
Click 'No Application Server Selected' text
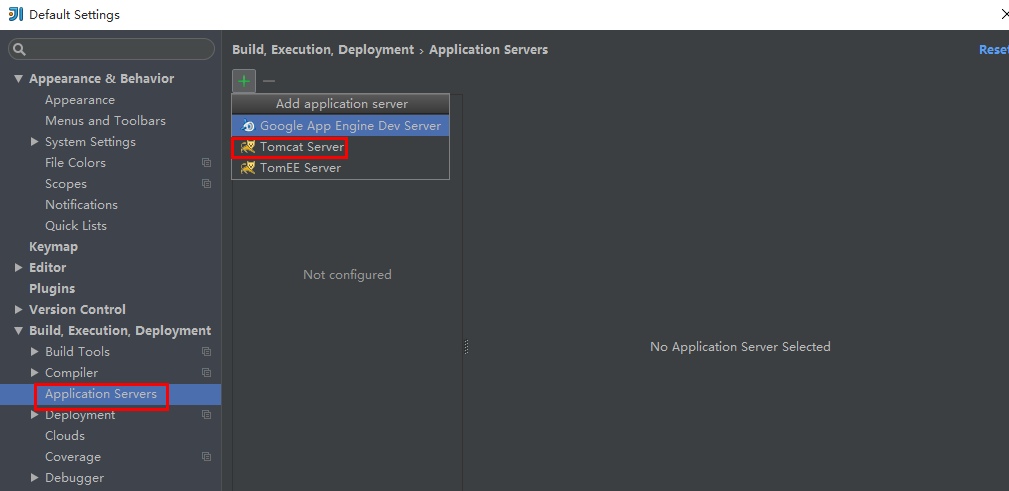pyautogui.click(x=740, y=347)
